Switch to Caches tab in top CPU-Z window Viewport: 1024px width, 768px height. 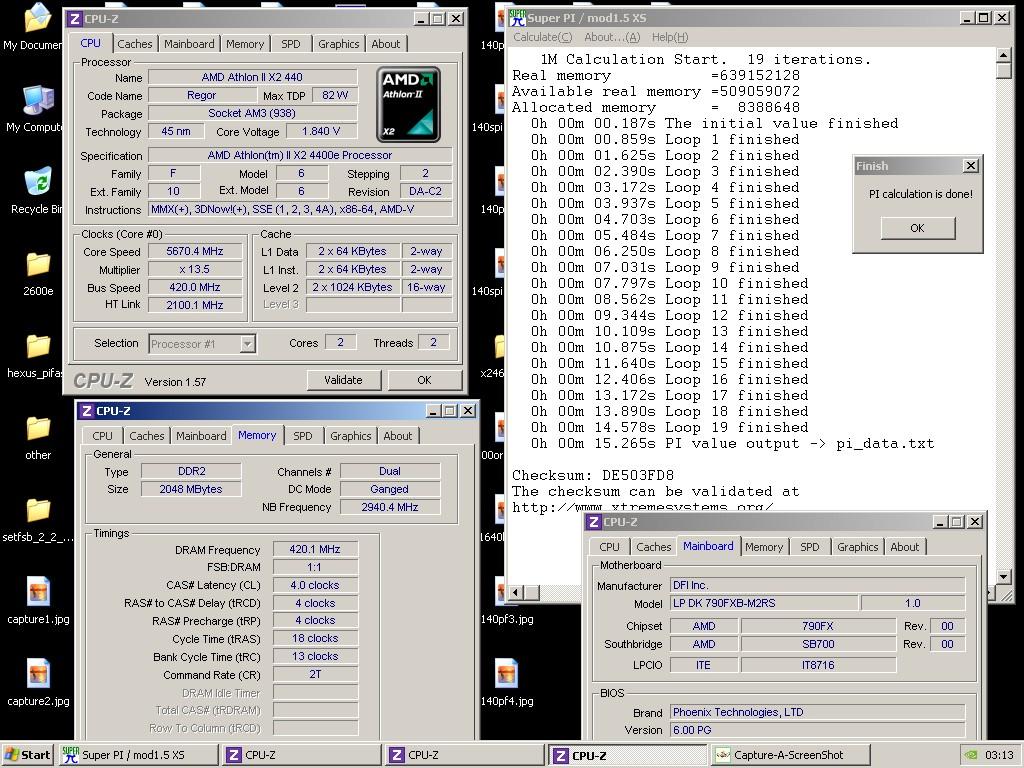pos(135,44)
